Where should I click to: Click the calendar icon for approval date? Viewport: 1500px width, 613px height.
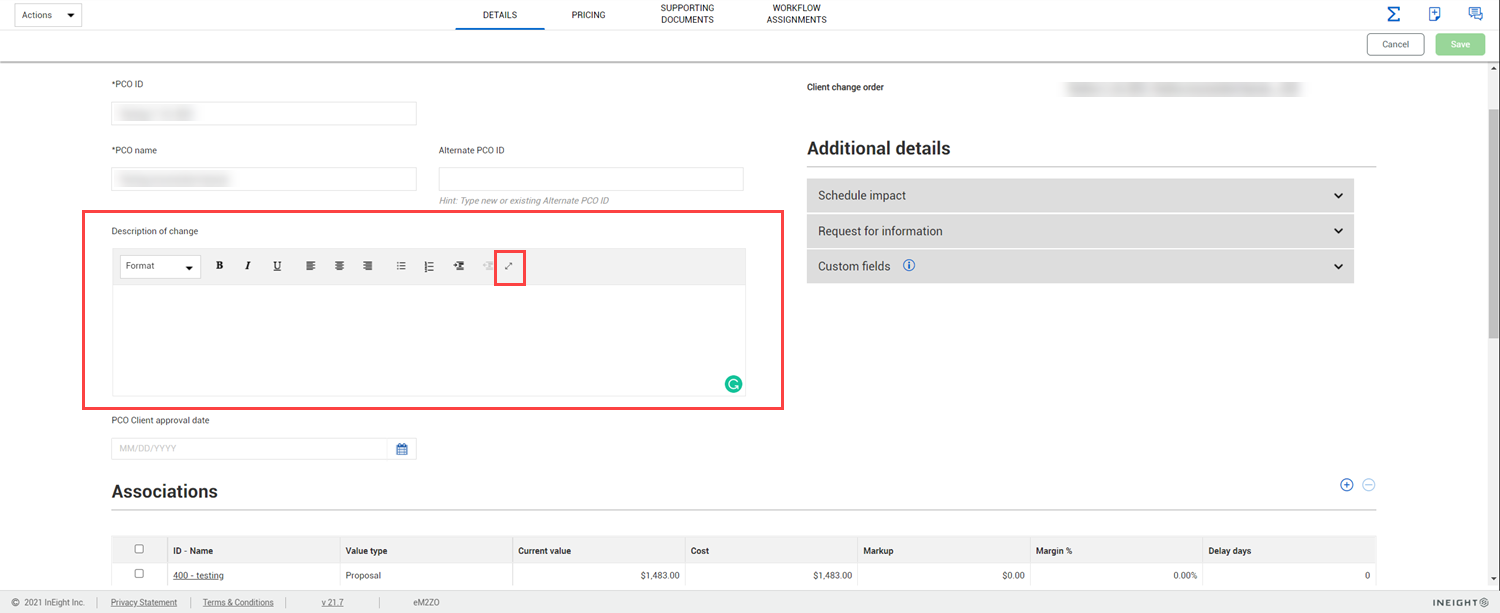click(402, 449)
